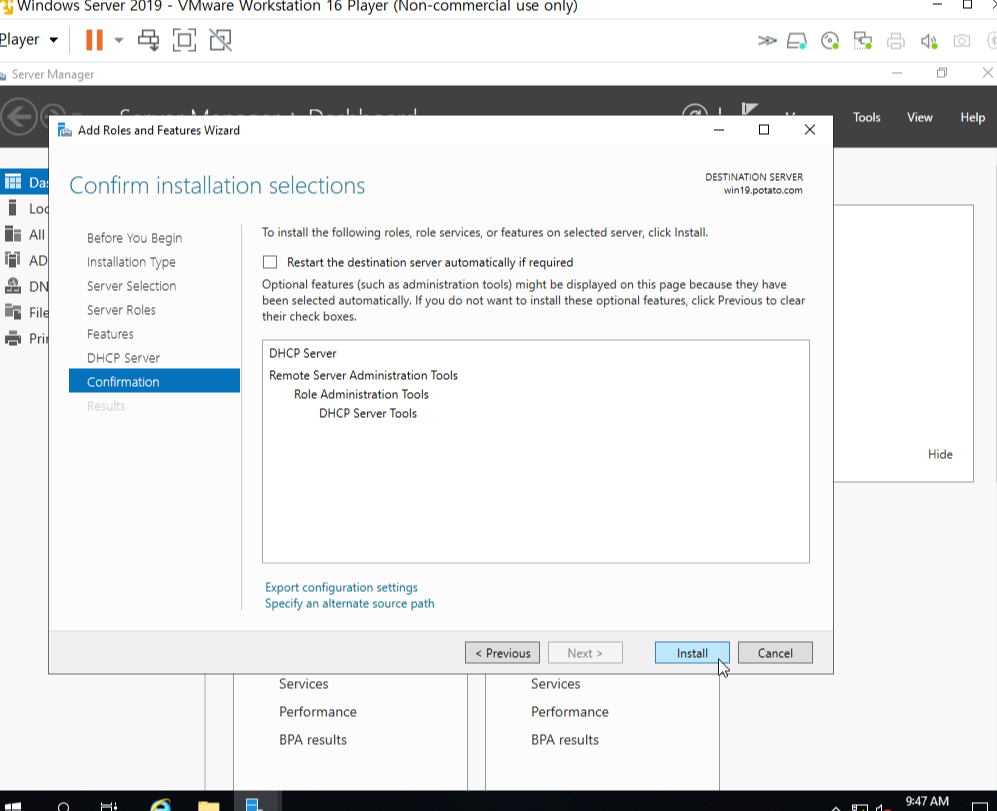Click the taskbar clock showing 9:47 AM
This screenshot has height=811, width=997.
pyautogui.click(x=926, y=801)
